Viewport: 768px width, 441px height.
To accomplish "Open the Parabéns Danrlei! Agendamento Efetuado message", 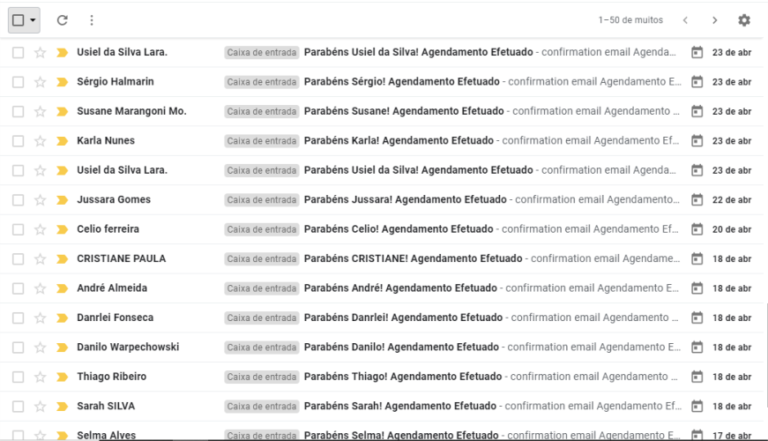I will click(400, 318).
